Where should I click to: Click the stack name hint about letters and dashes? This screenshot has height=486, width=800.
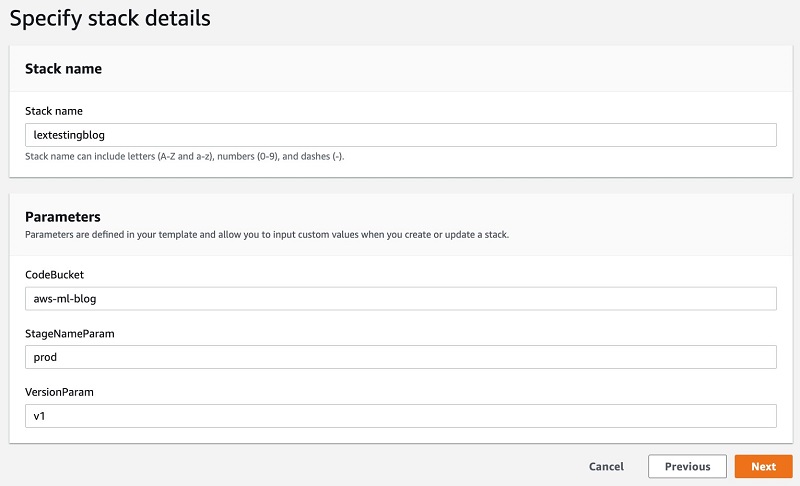(x=185, y=157)
